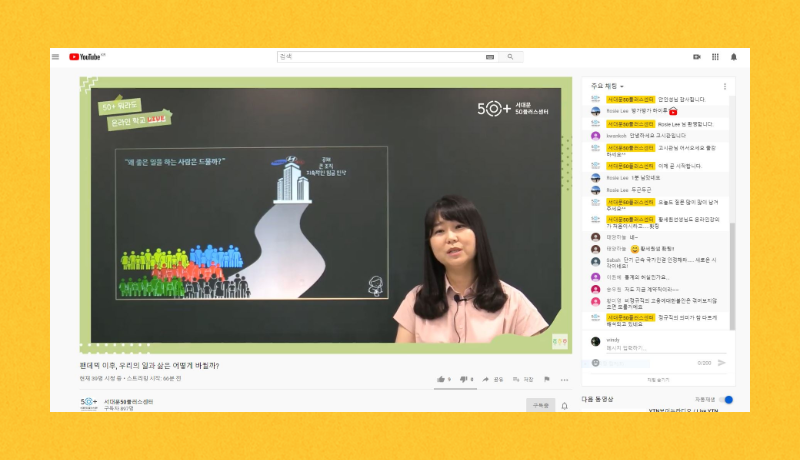Open the more actions ellipsis below video
The height and width of the screenshot is (460, 800).
coord(564,379)
